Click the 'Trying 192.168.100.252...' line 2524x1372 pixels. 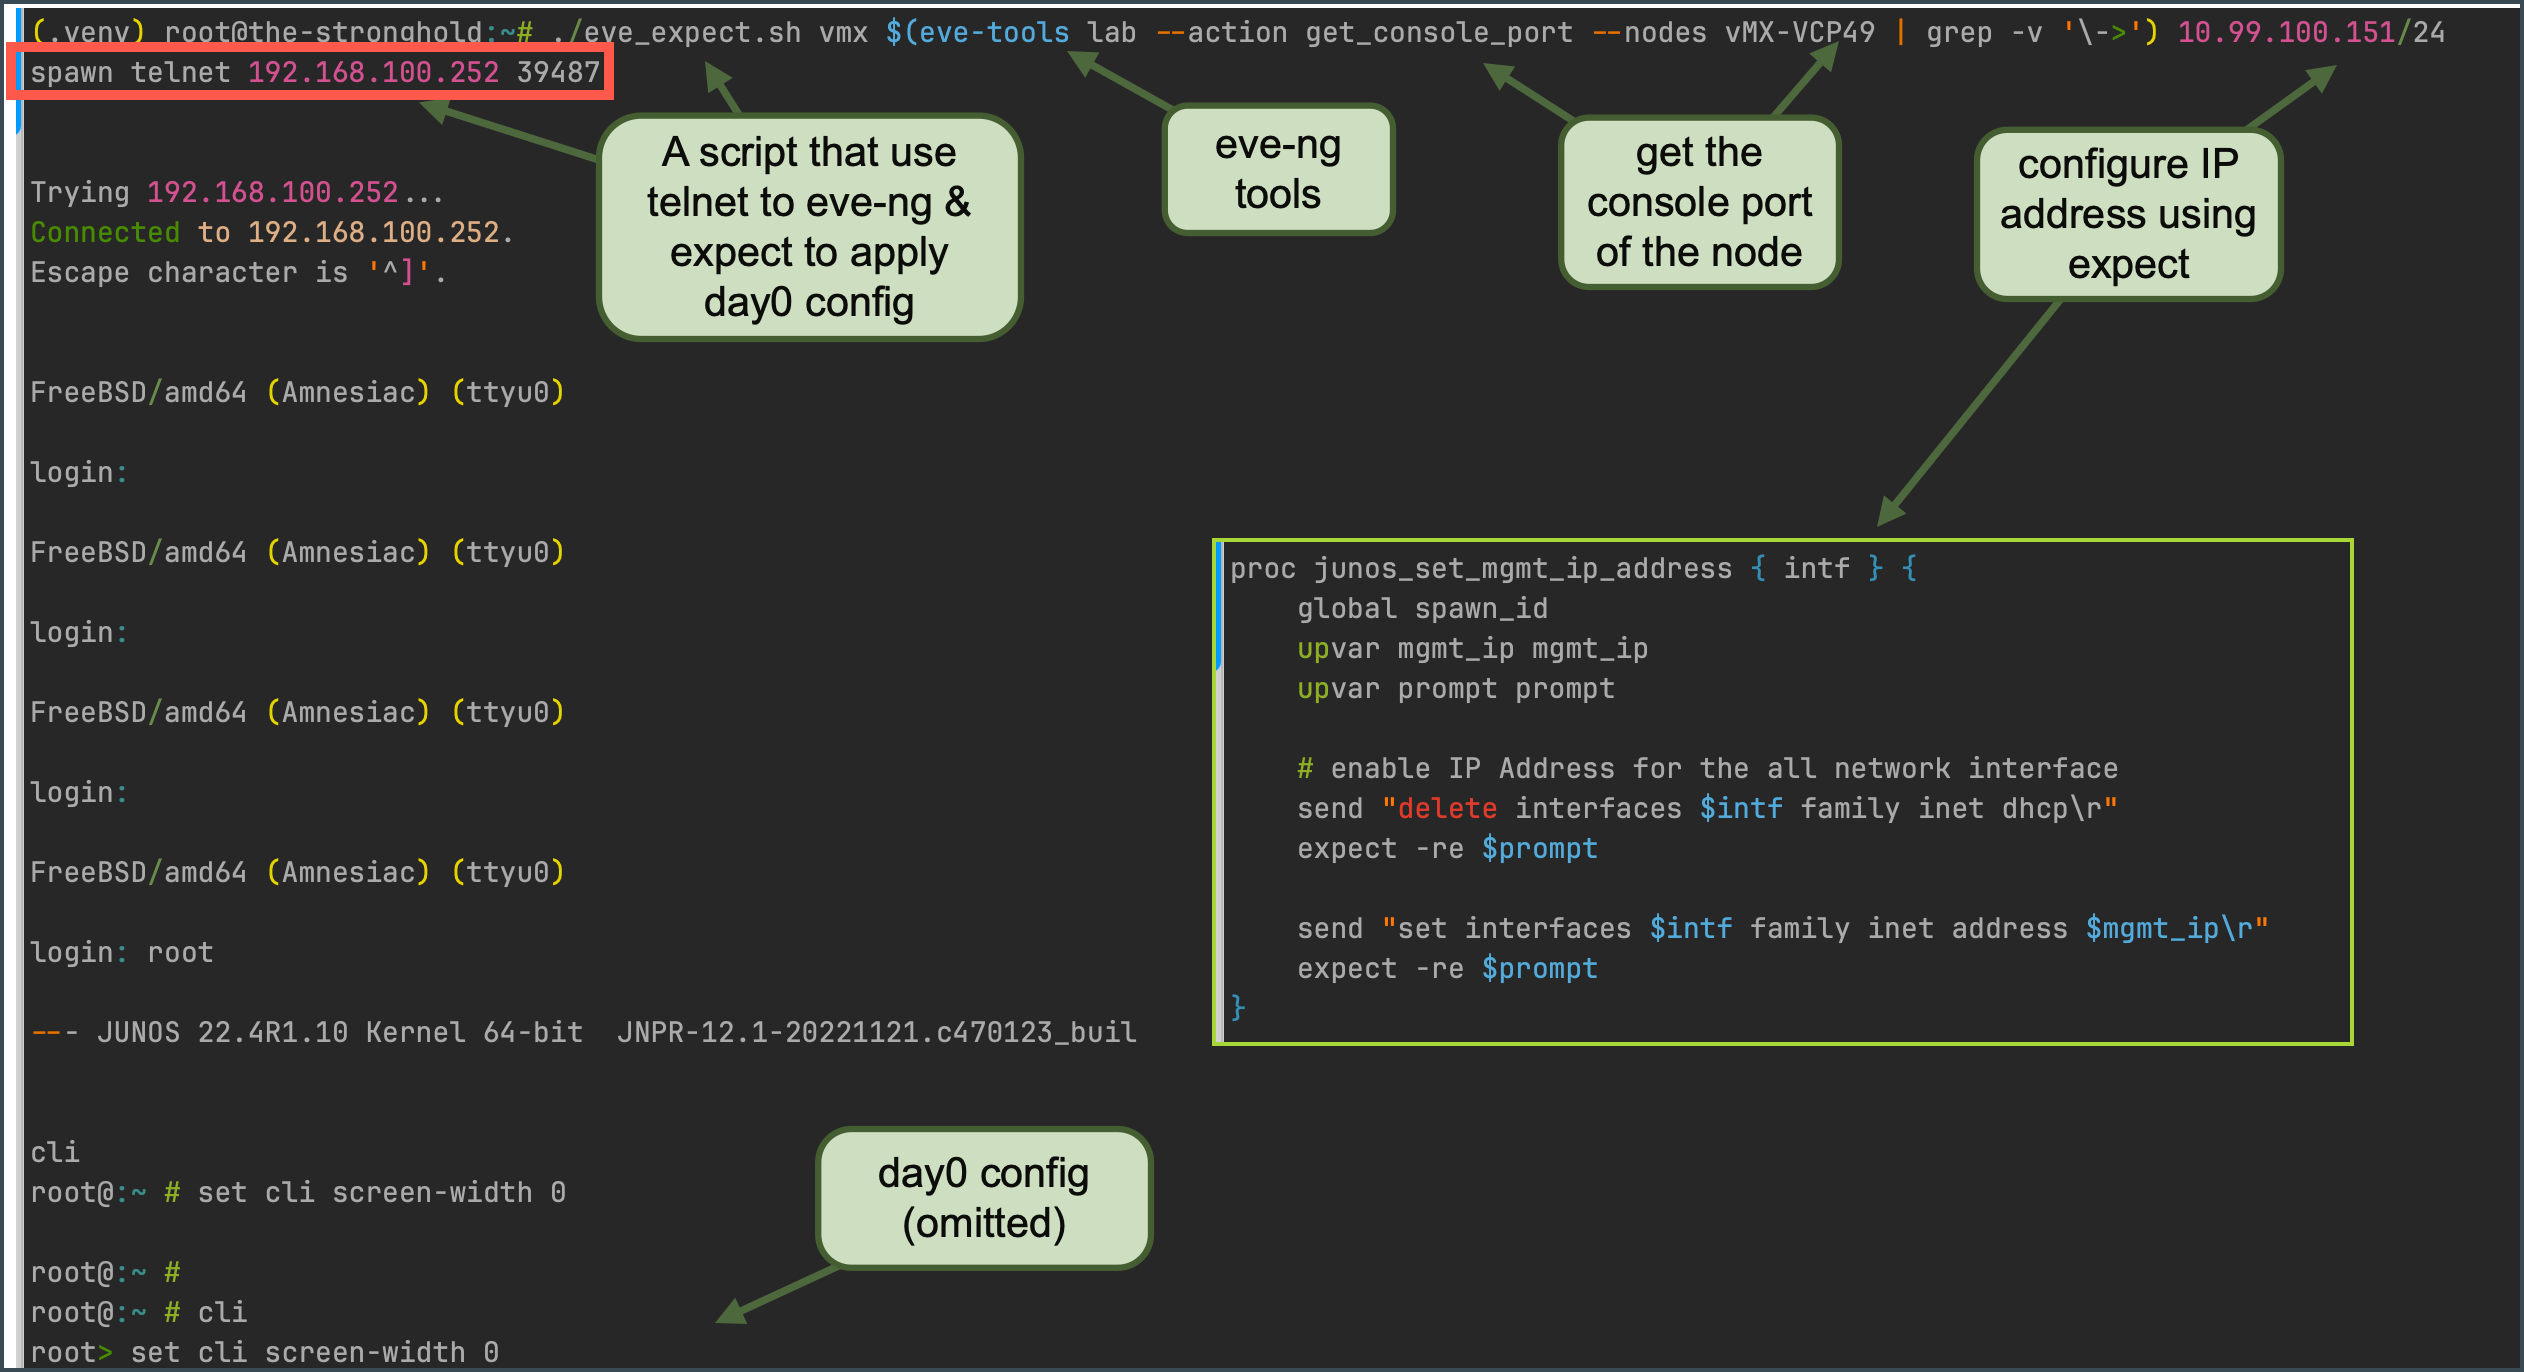pos(236,192)
